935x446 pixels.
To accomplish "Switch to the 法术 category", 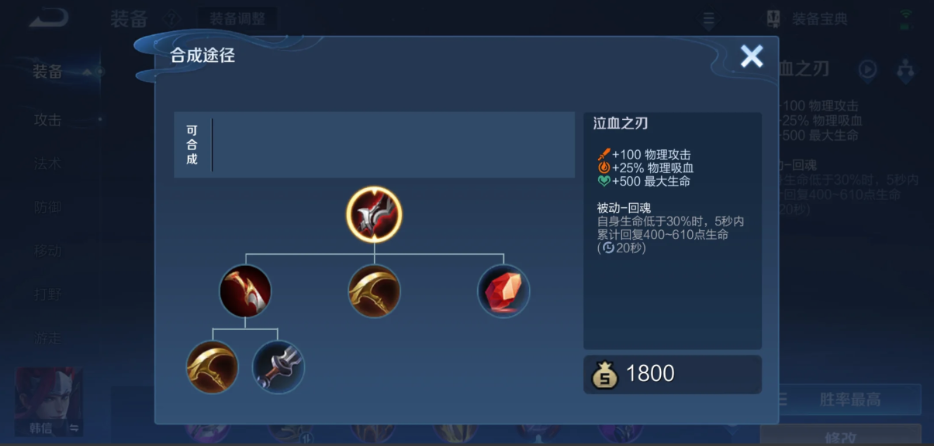I will pos(48,163).
